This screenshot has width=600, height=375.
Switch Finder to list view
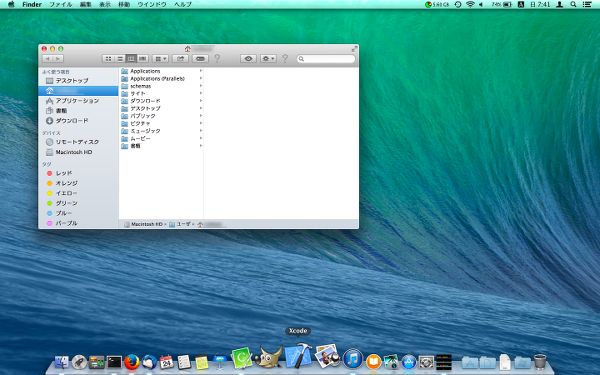120,59
